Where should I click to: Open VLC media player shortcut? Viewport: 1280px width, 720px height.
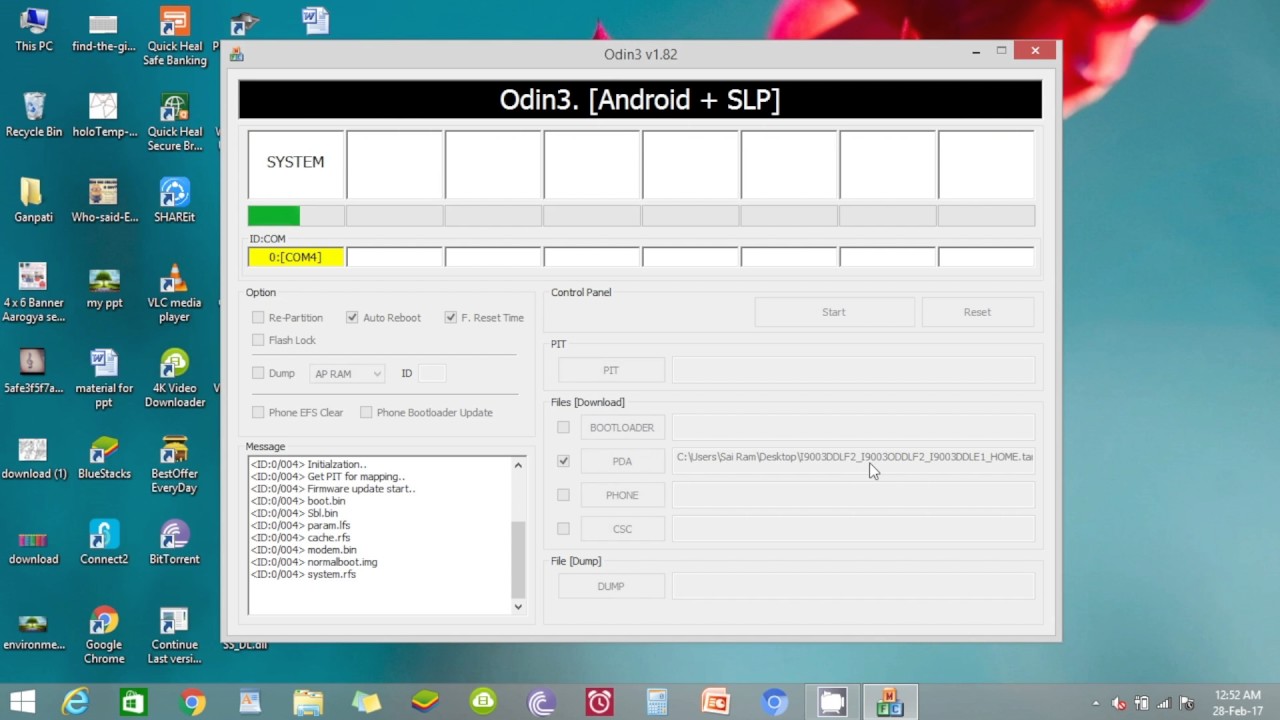(x=175, y=293)
